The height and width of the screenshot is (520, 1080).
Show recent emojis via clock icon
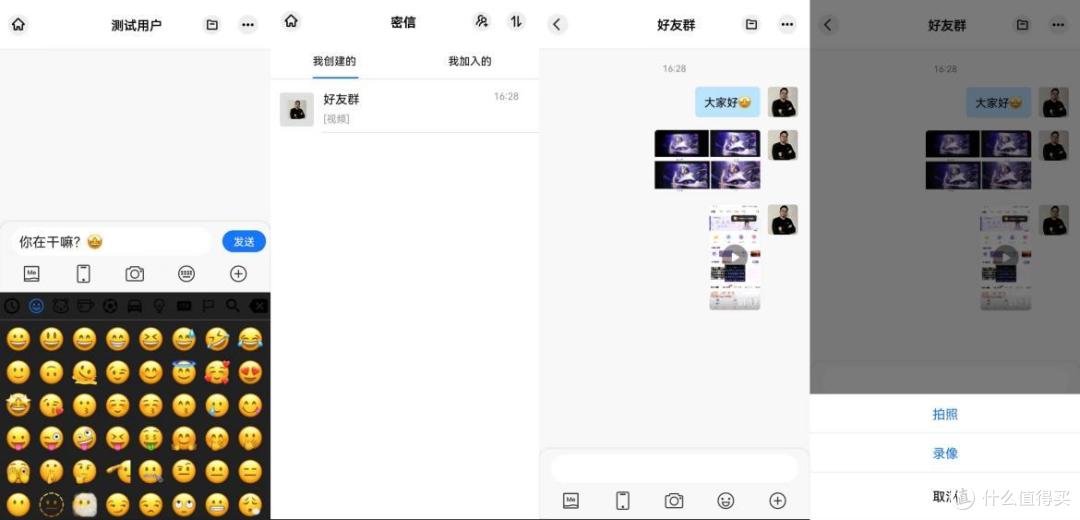(x=12, y=306)
